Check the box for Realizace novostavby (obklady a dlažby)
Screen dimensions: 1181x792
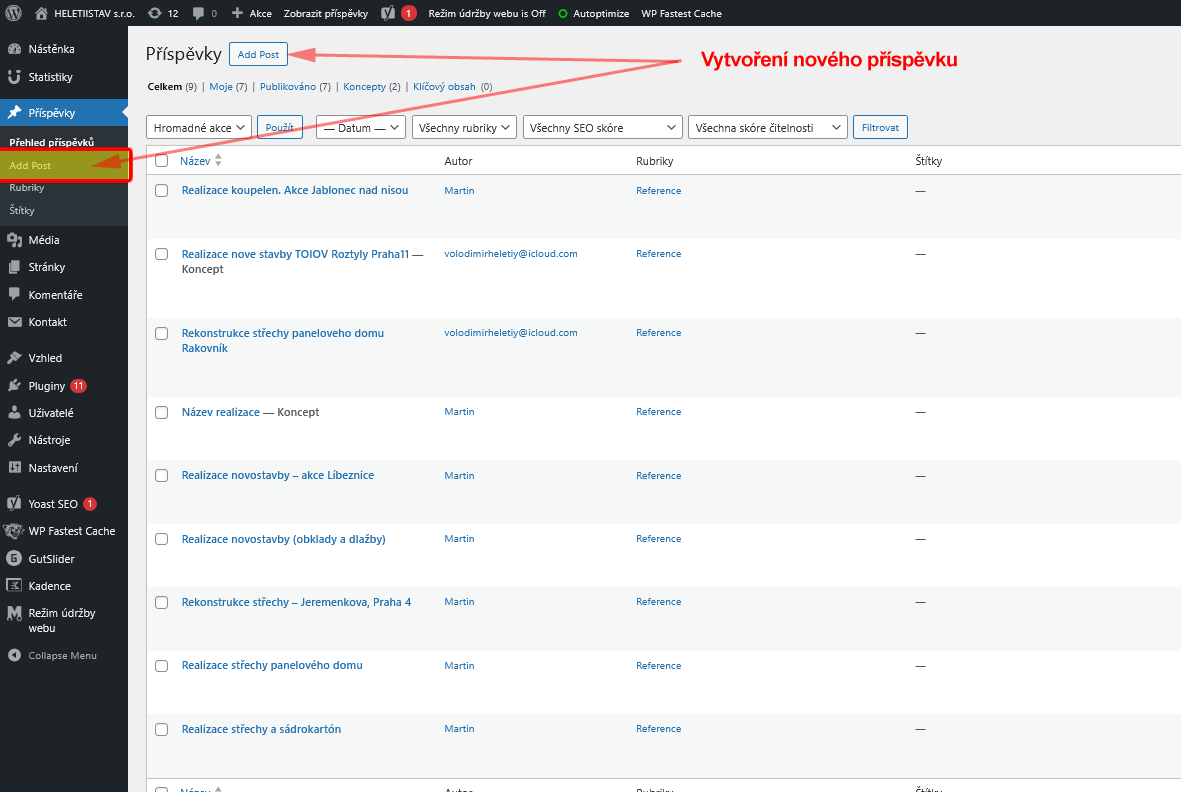point(161,539)
